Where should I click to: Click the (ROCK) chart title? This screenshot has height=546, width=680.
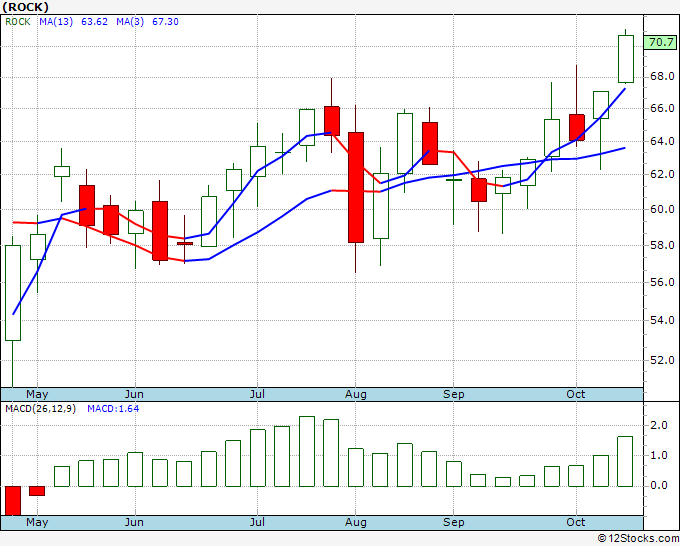pyautogui.click(x=26, y=7)
